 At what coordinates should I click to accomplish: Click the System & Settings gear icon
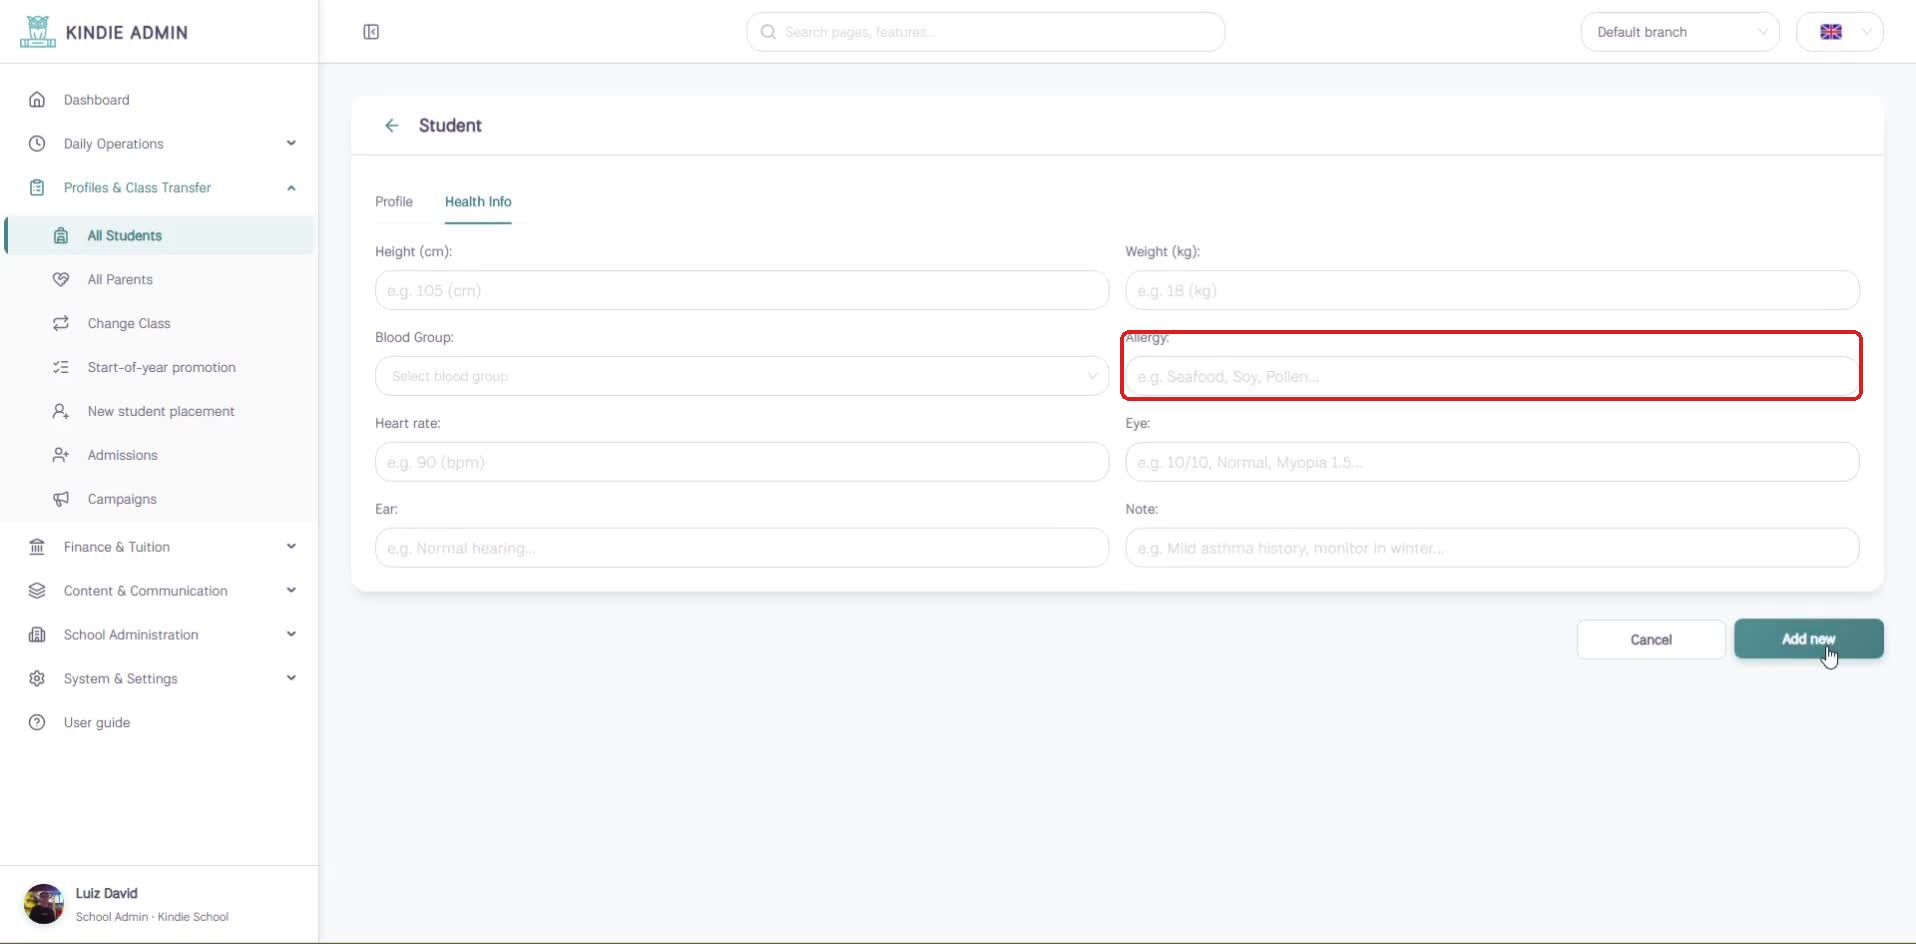(x=37, y=679)
